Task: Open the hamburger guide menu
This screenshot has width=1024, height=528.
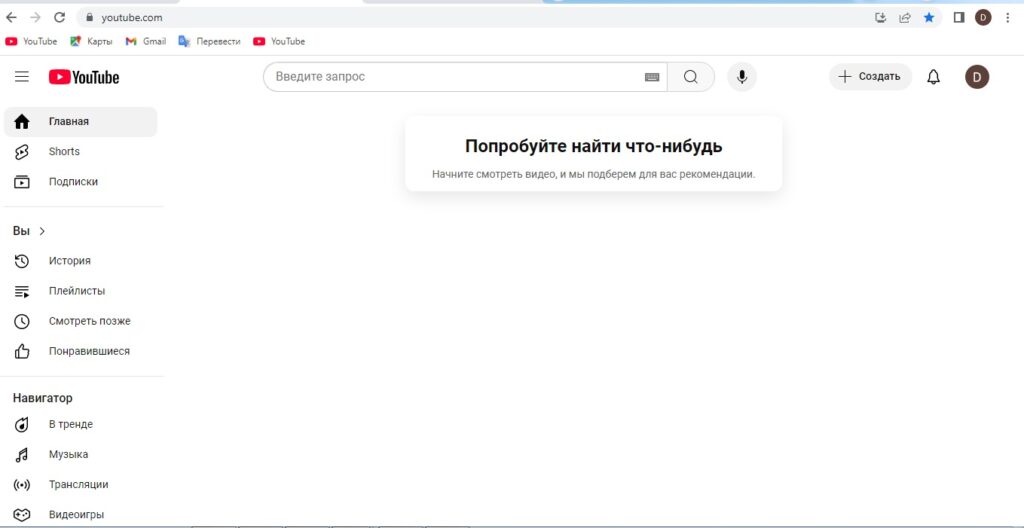Action: tap(22, 77)
